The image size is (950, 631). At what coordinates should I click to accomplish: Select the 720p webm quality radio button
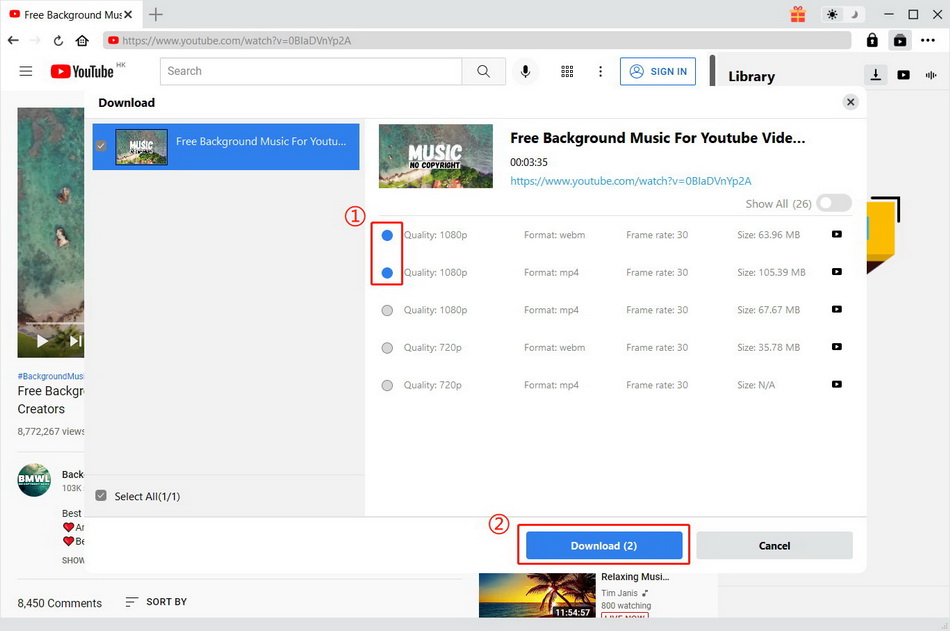[387, 347]
